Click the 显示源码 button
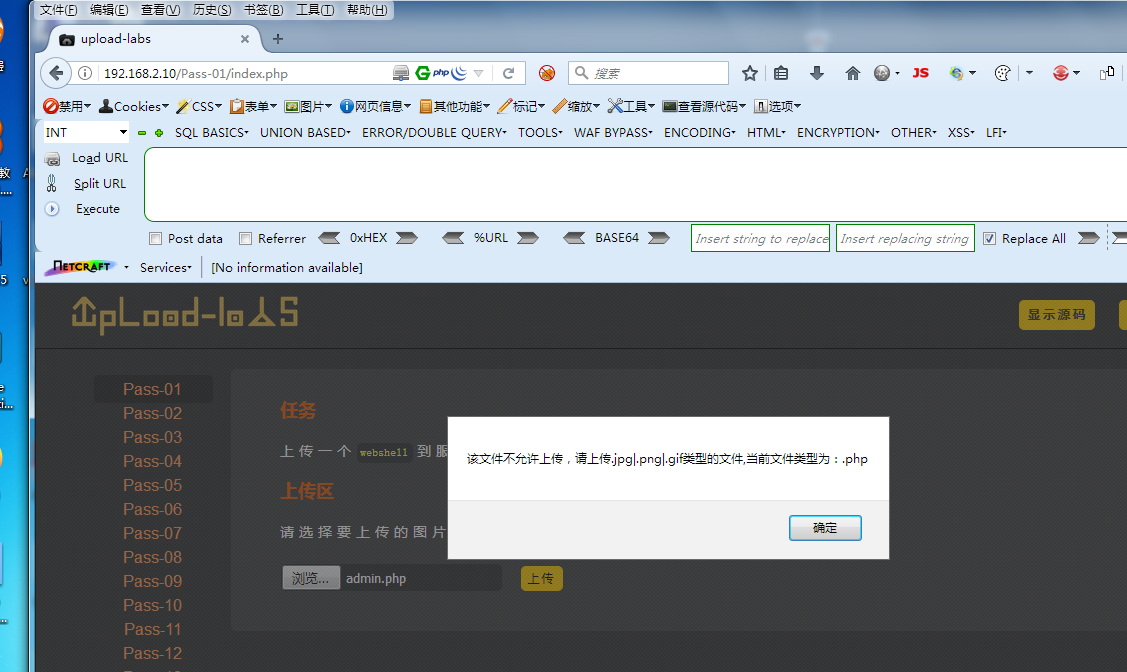The image size is (1127, 672). (x=1056, y=314)
